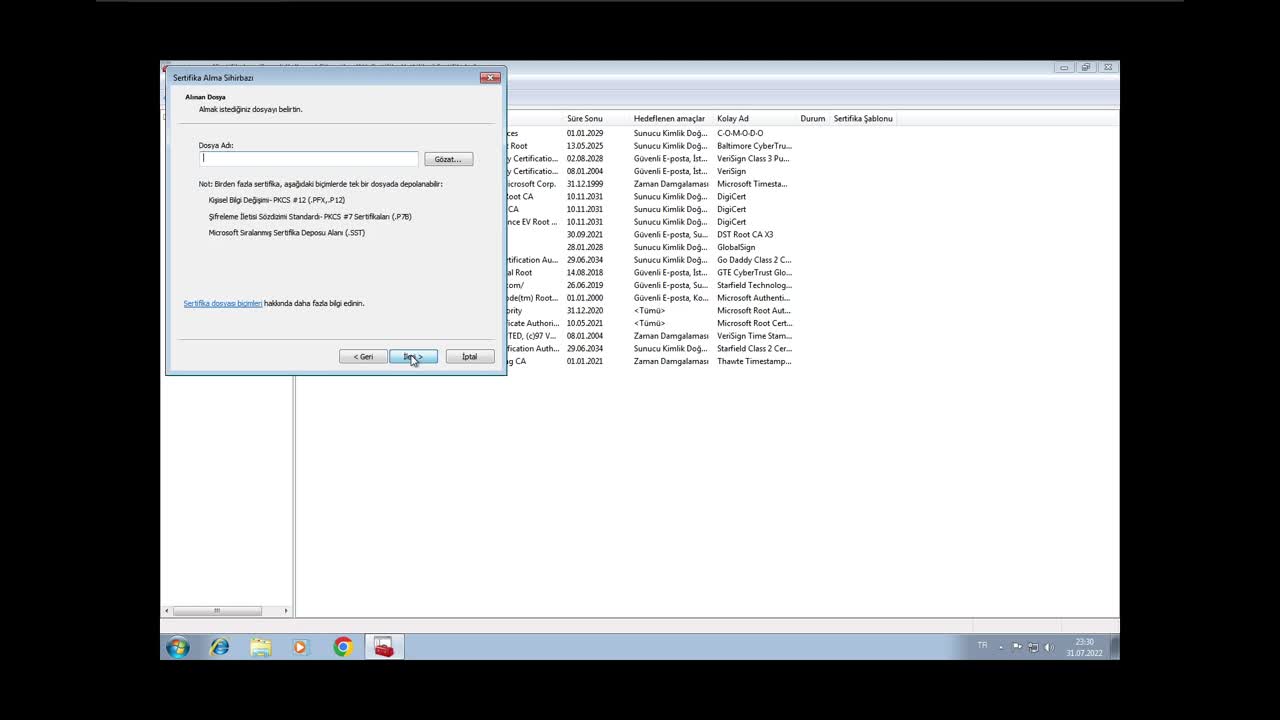
Task: Open the Sertifika dosyası biçimleri help link
Action: (x=222, y=303)
